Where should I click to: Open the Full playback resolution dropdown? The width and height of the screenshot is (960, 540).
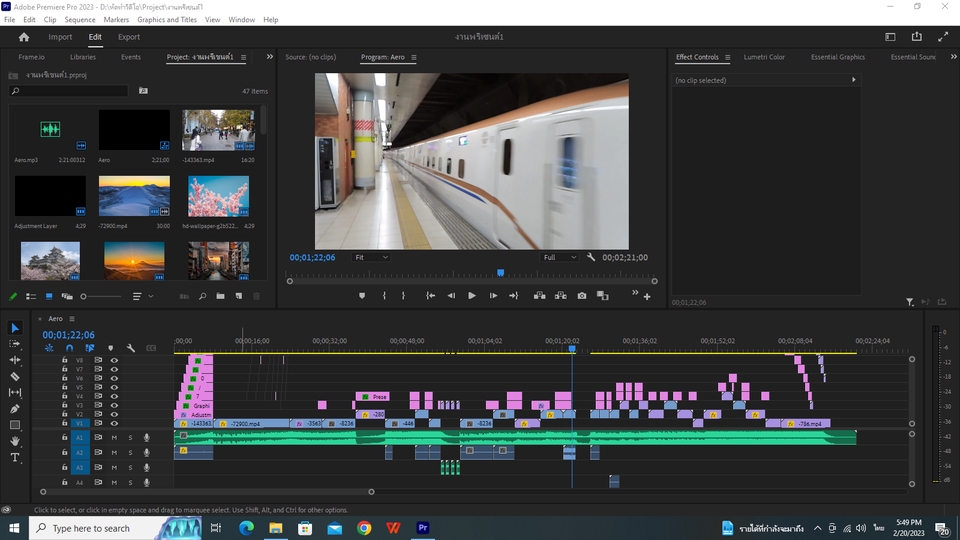[x=559, y=257]
